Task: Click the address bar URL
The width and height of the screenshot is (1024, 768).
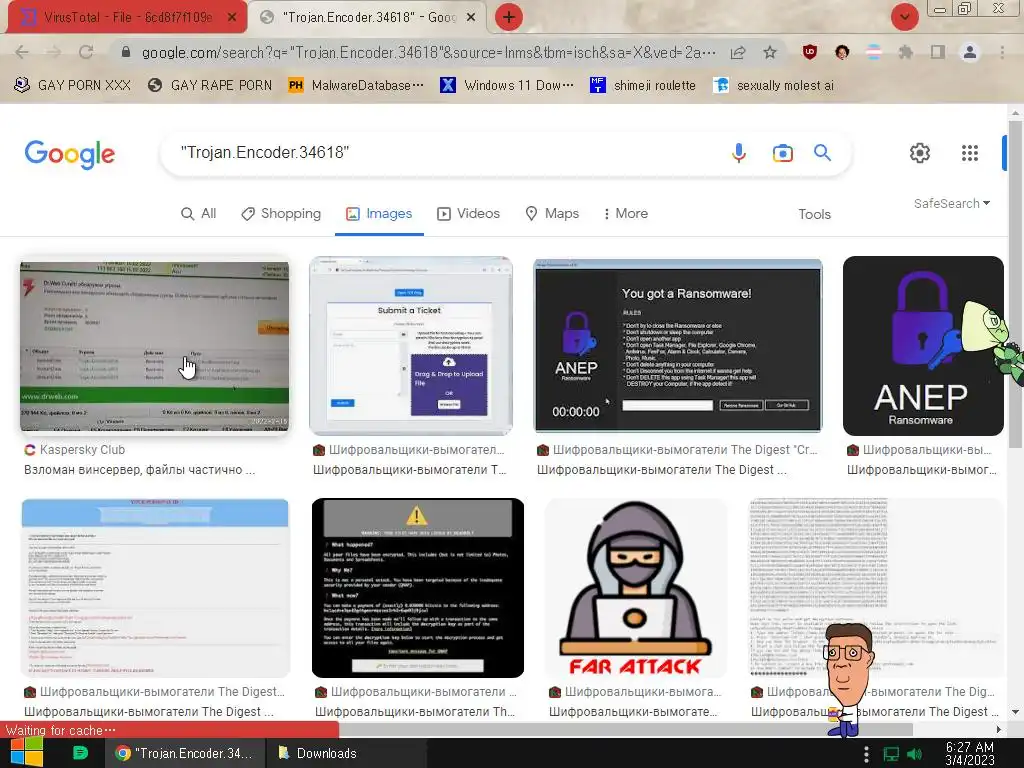Action: 428,52
